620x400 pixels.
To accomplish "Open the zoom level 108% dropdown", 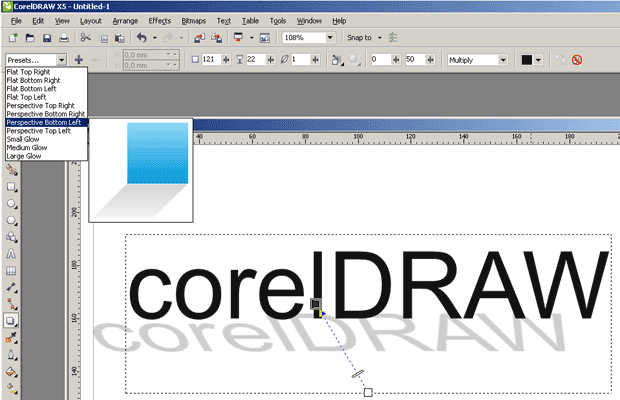I will pyautogui.click(x=330, y=38).
